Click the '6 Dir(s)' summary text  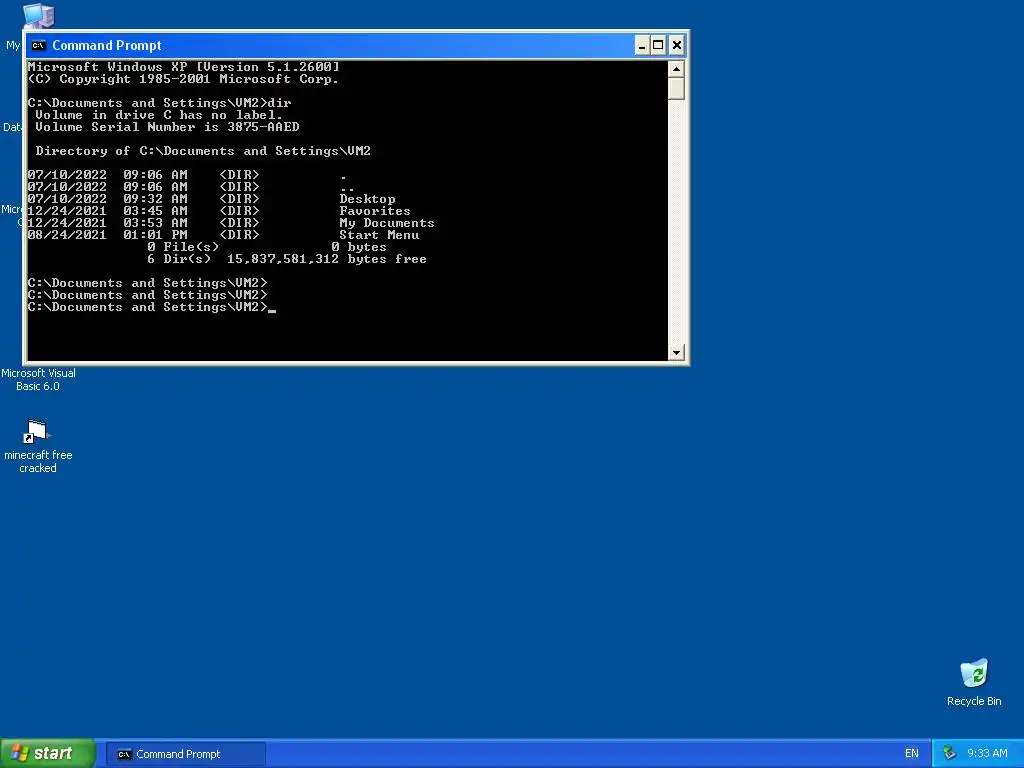(179, 259)
